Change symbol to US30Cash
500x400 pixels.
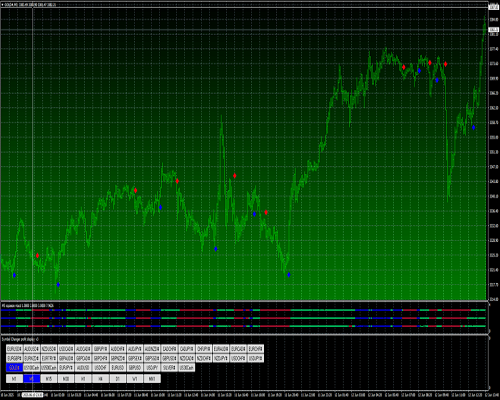(x=186, y=368)
